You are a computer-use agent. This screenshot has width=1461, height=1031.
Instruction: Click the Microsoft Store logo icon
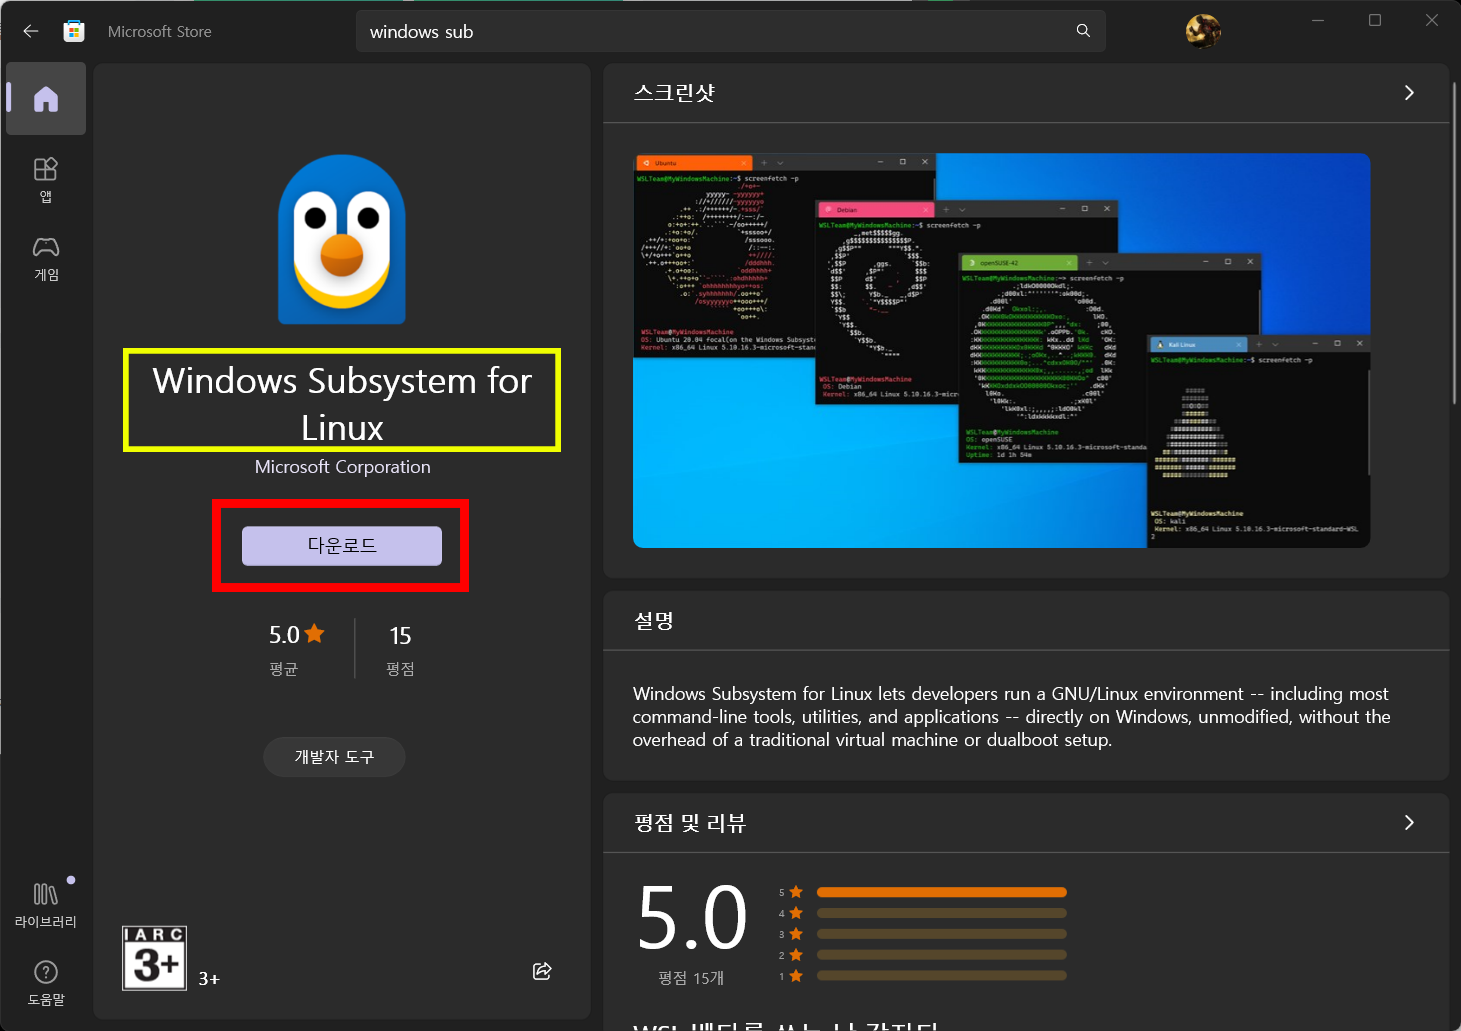tap(74, 31)
